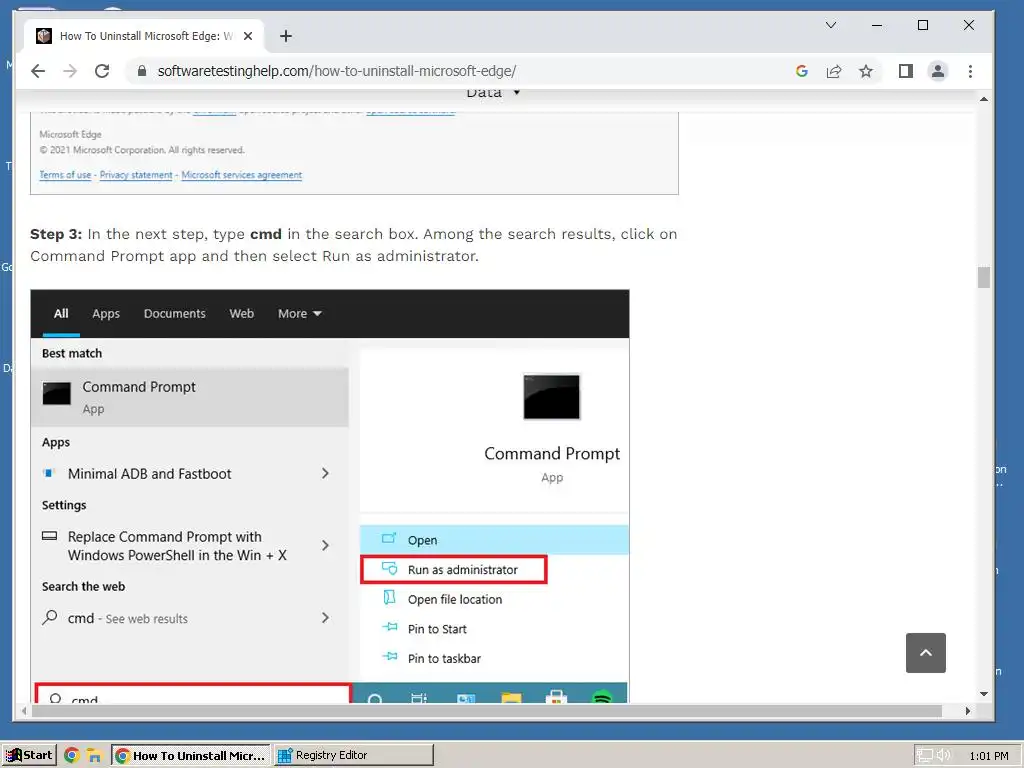Image resolution: width=1024 pixels, height=768 pixels.
Task: Click the network tray icon
Action: (925, 756)
